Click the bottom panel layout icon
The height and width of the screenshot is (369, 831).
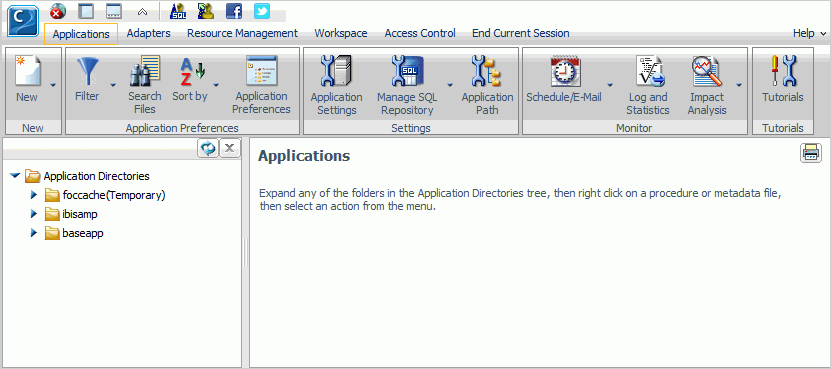coord(114,11)
